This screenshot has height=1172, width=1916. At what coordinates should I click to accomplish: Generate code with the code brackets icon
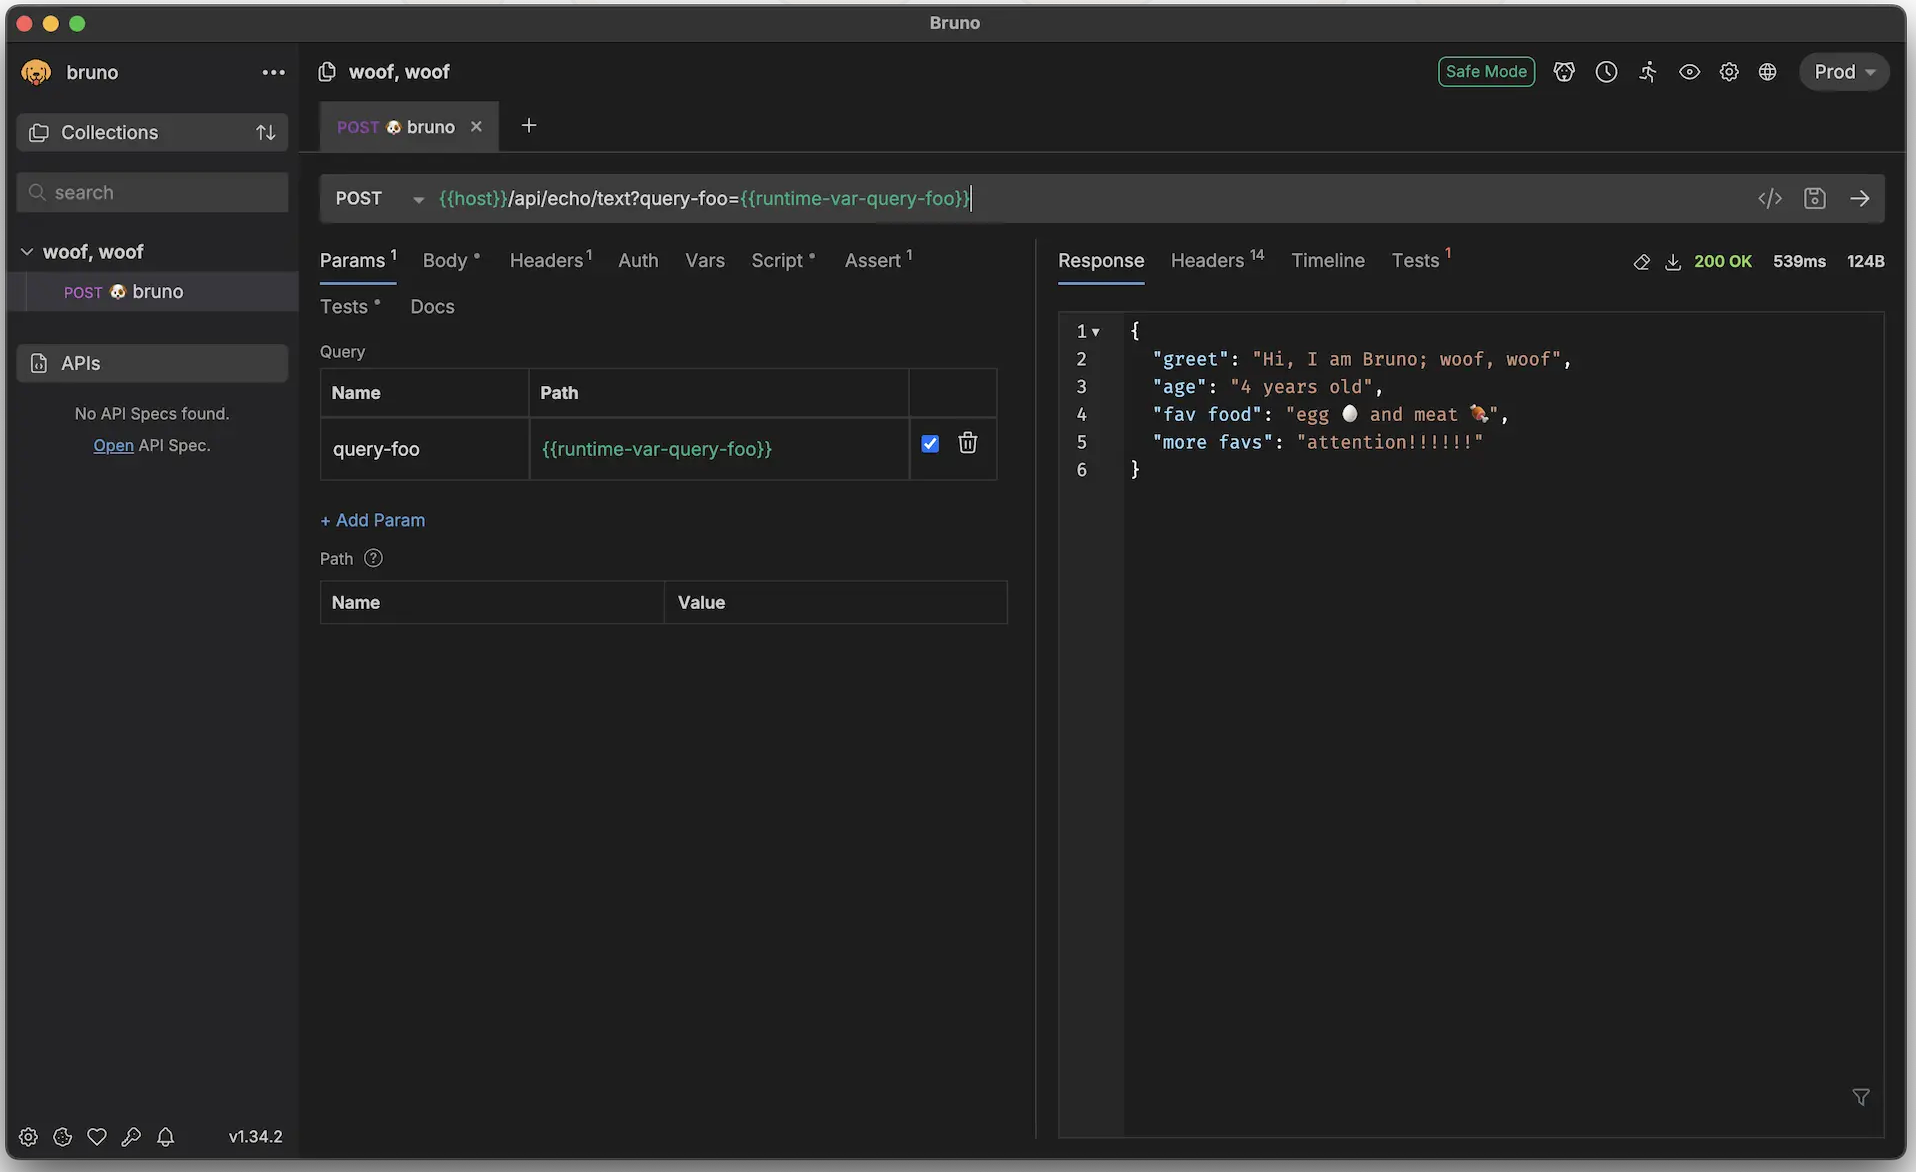pyautogui.click(x=1770, y=198)
